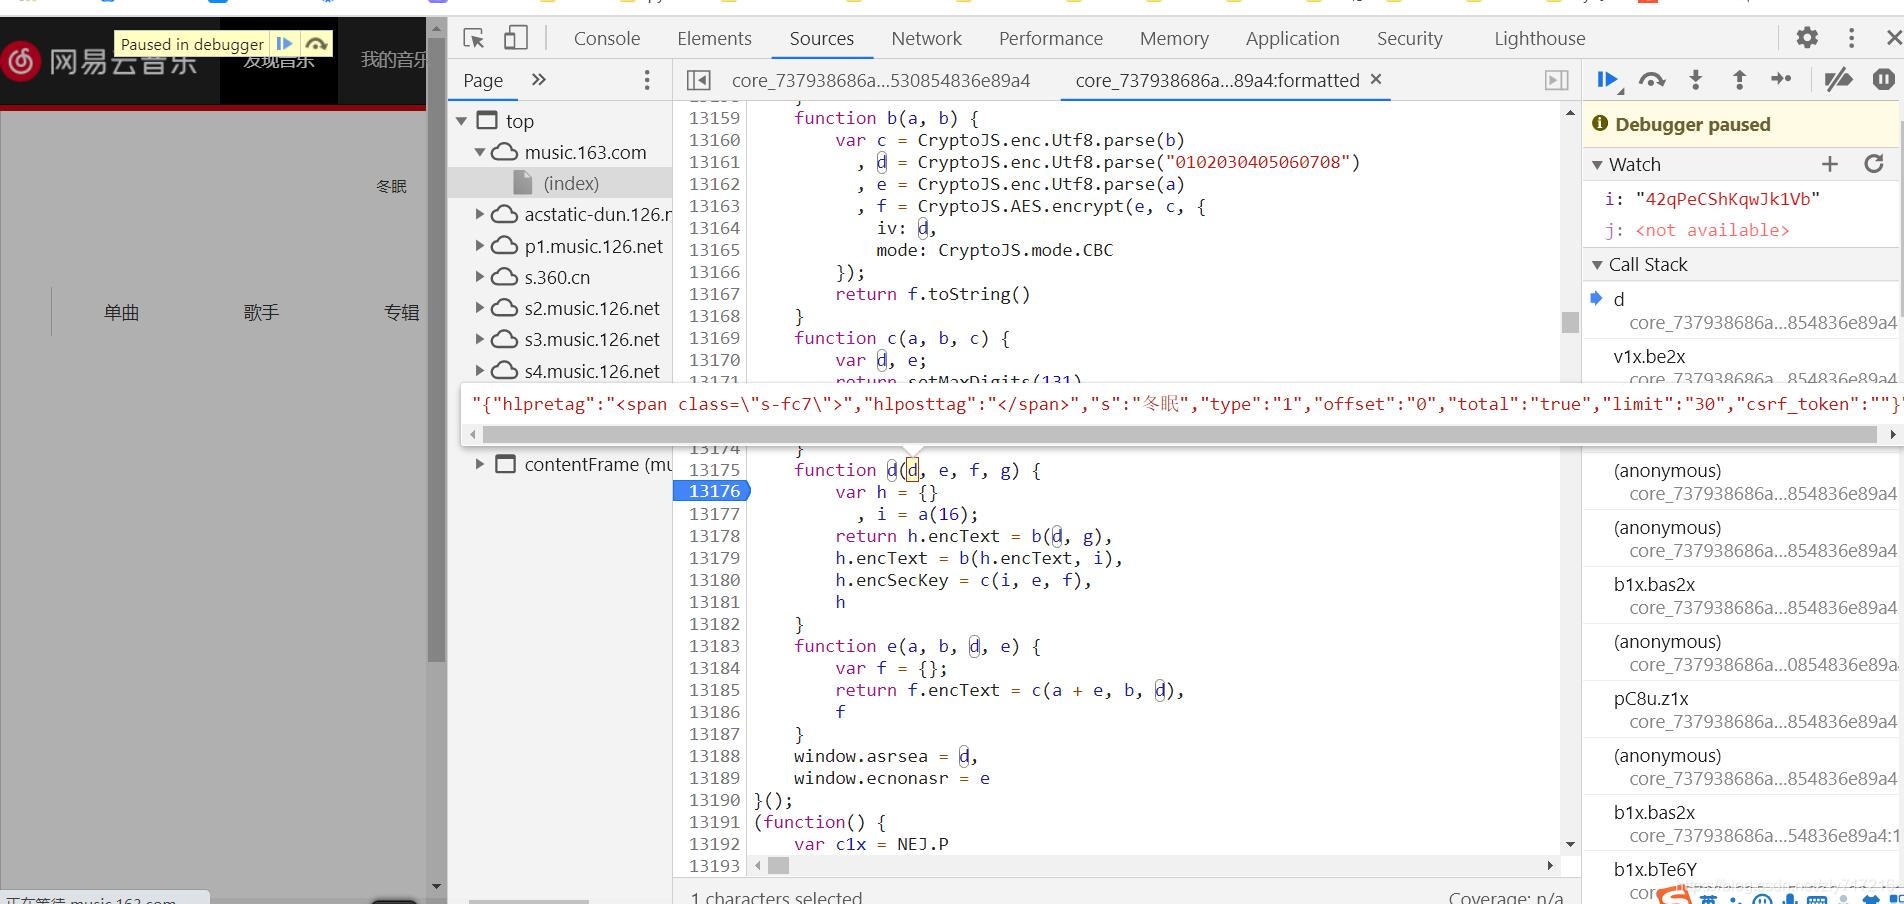Image resolution: width=1904 pixels, height=904 pixels.
Task: Click the 专辑 search tab
Action: coord(401,313)
